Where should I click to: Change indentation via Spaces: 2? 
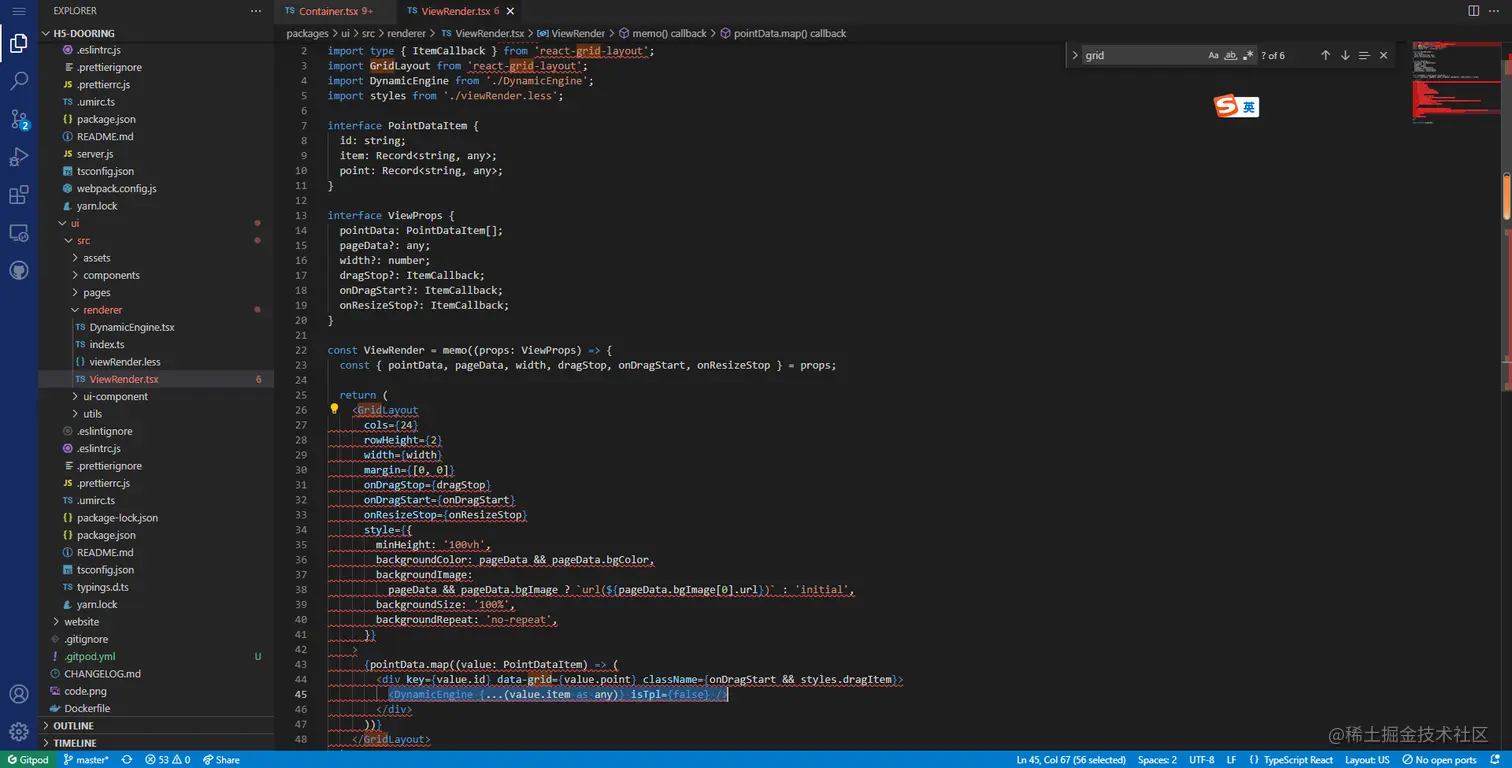point(1157,760)
